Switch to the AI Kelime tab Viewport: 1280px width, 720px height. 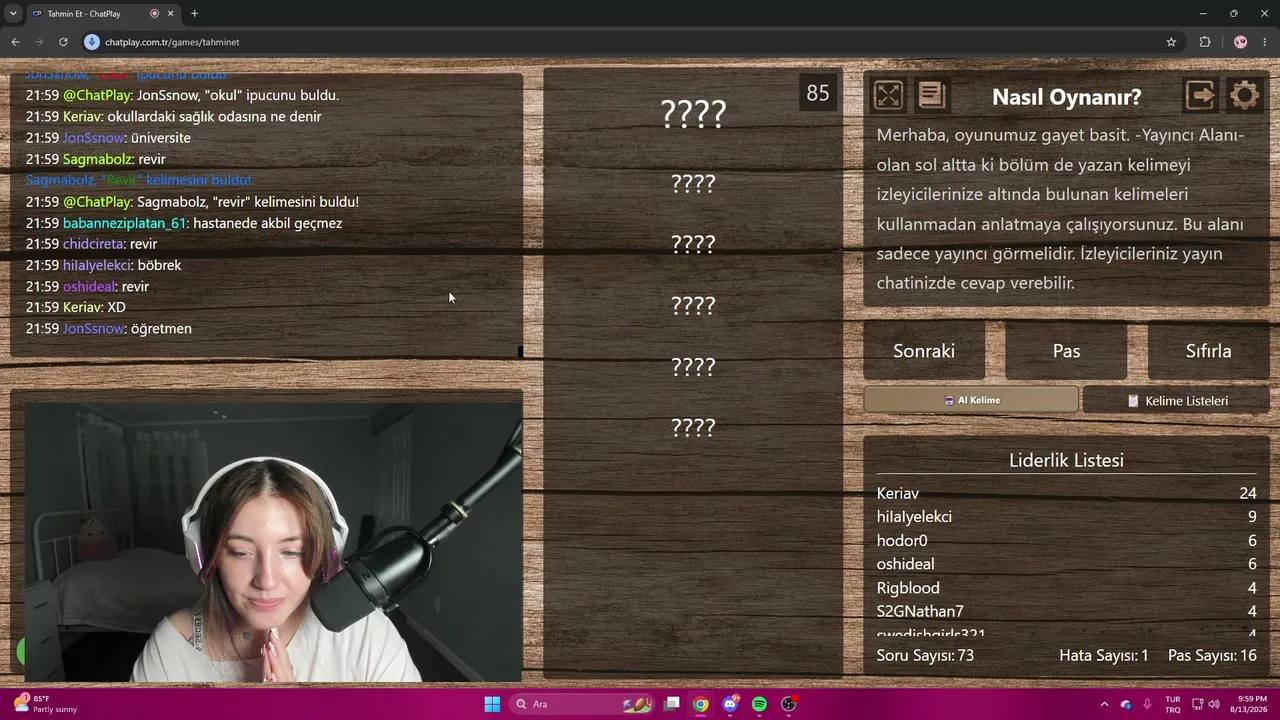pos(971,400)
